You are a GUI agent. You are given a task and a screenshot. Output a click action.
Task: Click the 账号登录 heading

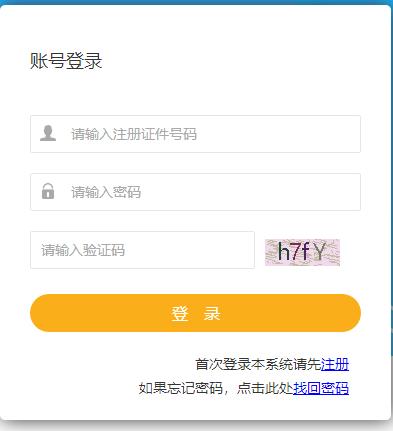pyautogui.click(x=66, y=61)
